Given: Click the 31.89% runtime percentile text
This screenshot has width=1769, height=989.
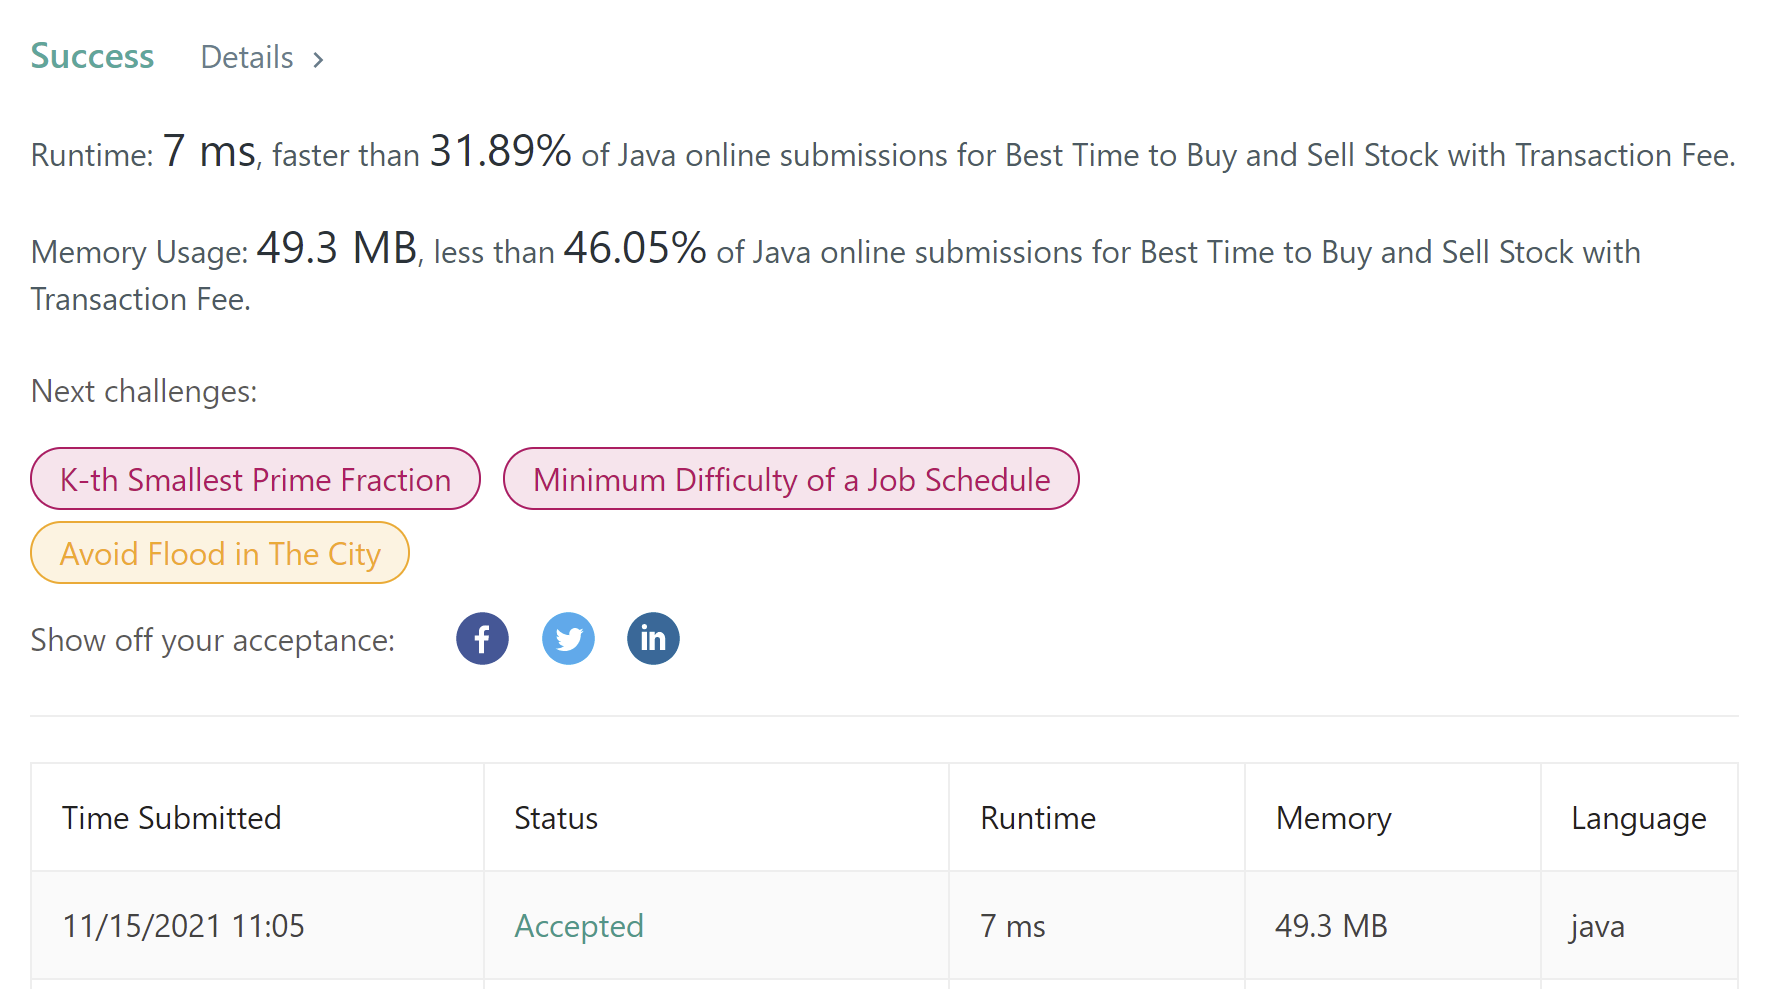Looking at the screenshot, I should coord(500,152).
